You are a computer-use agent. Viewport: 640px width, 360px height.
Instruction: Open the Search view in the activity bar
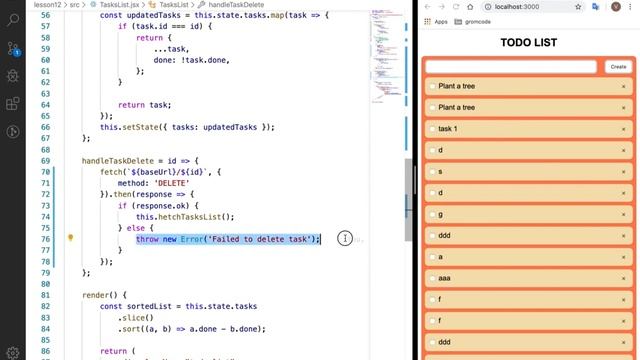coord(13,19)
